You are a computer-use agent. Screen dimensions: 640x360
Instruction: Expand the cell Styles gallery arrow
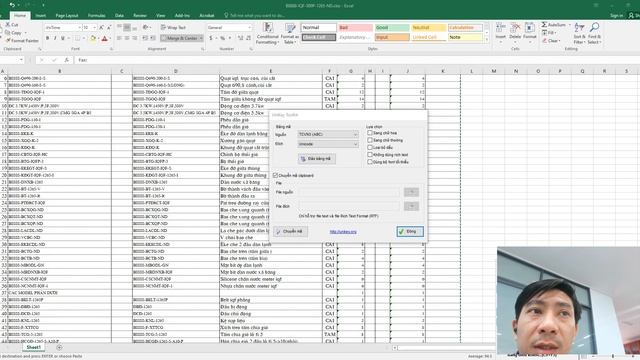(487, 40)
